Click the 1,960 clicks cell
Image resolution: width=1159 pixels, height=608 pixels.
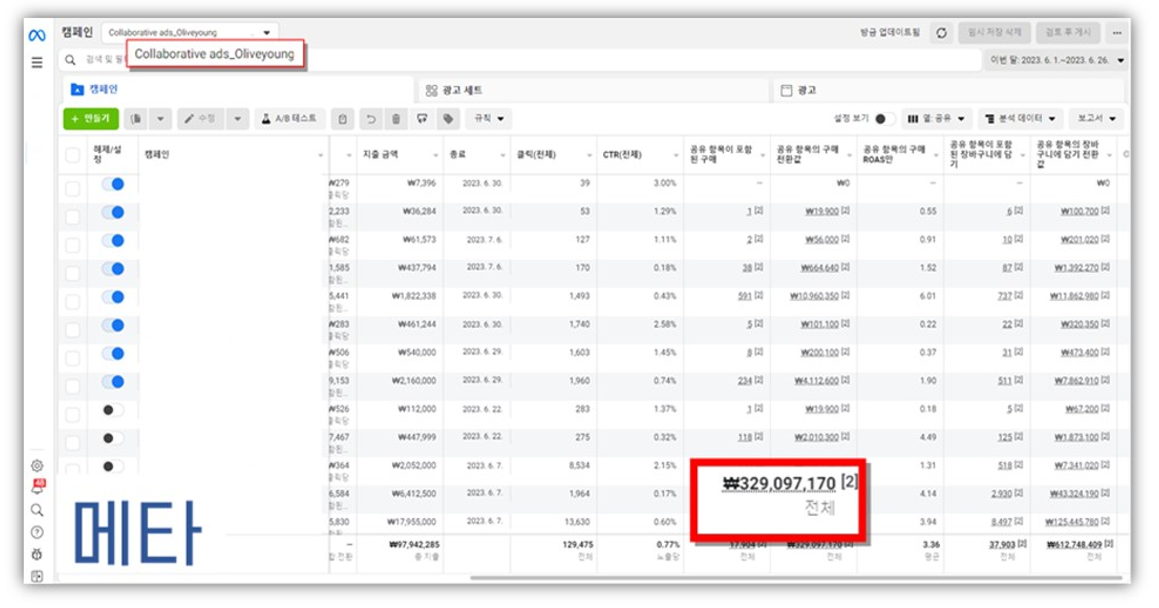[x=580, y=380]
